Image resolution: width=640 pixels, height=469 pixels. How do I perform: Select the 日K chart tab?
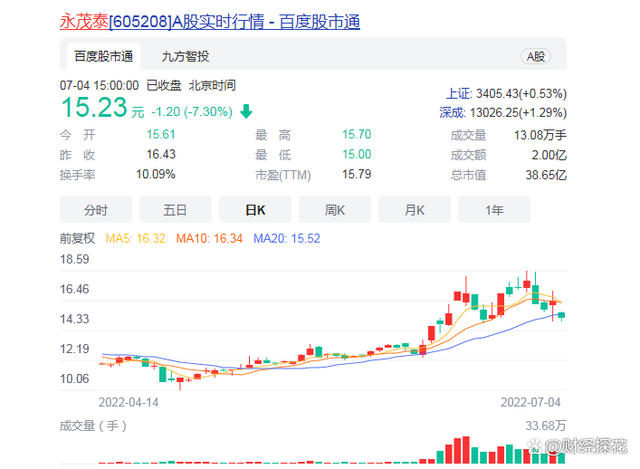point(255,209)
